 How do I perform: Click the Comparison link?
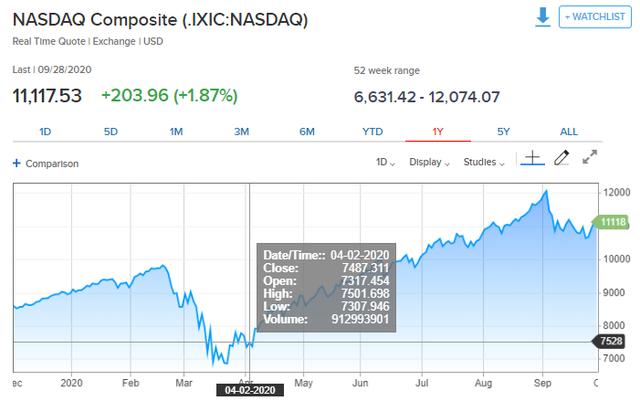point(52,163)
